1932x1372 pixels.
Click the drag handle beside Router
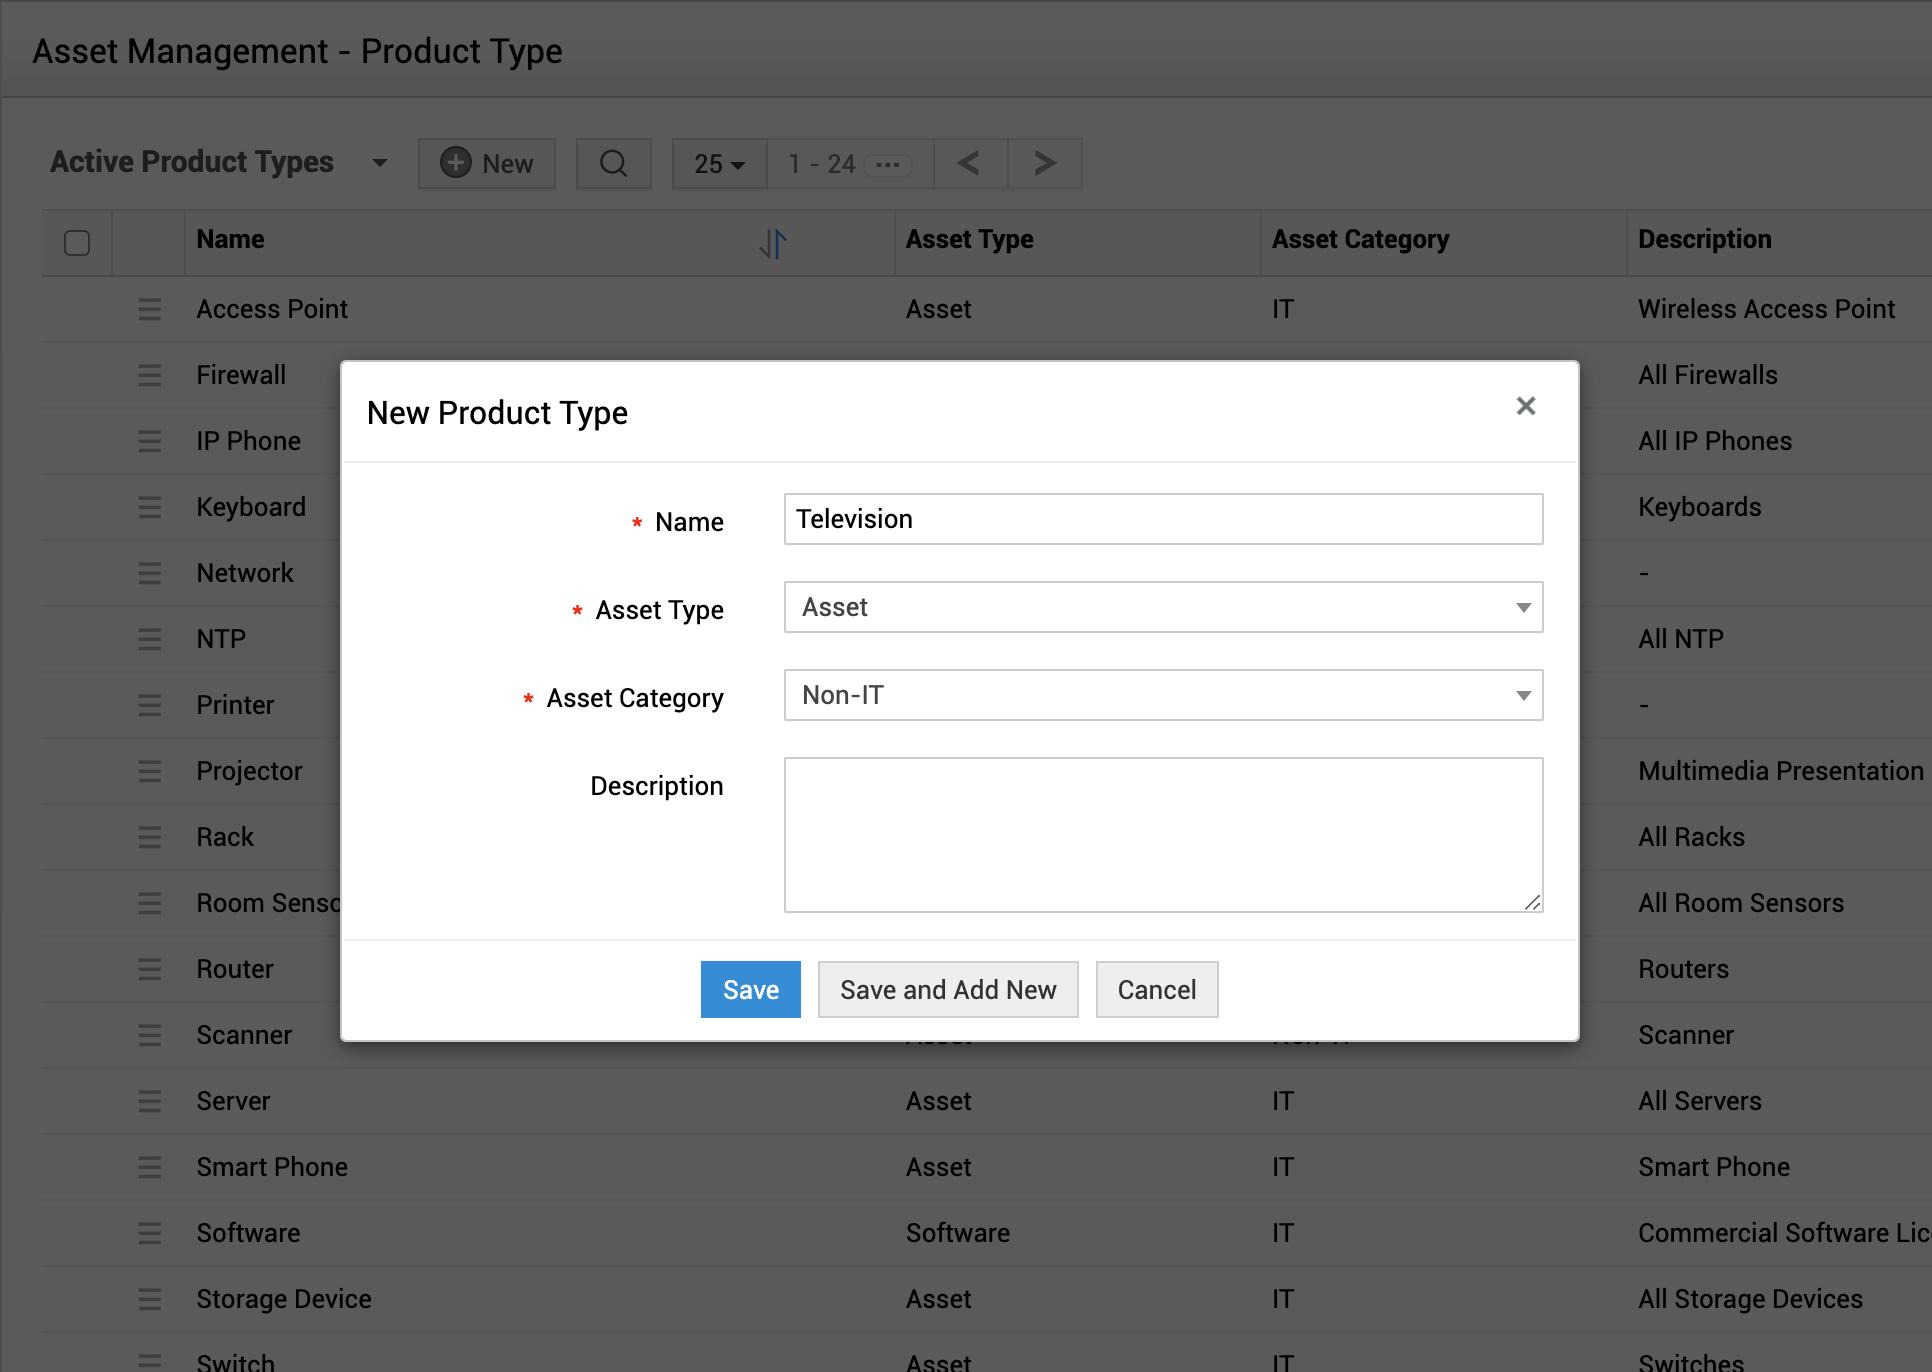149,969
